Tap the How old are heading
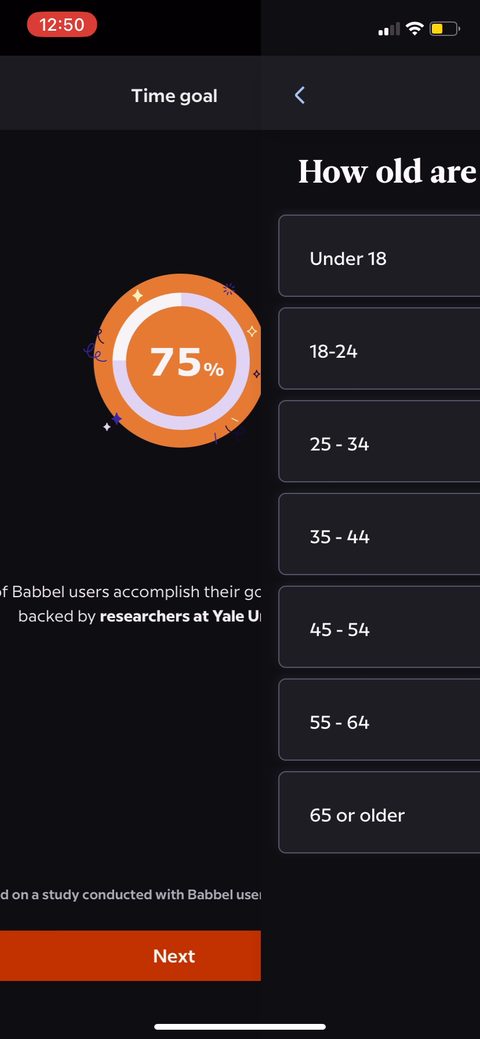The width and height of the screenshot is (480, 1039). pyautogui.click(x=388, y=172)
